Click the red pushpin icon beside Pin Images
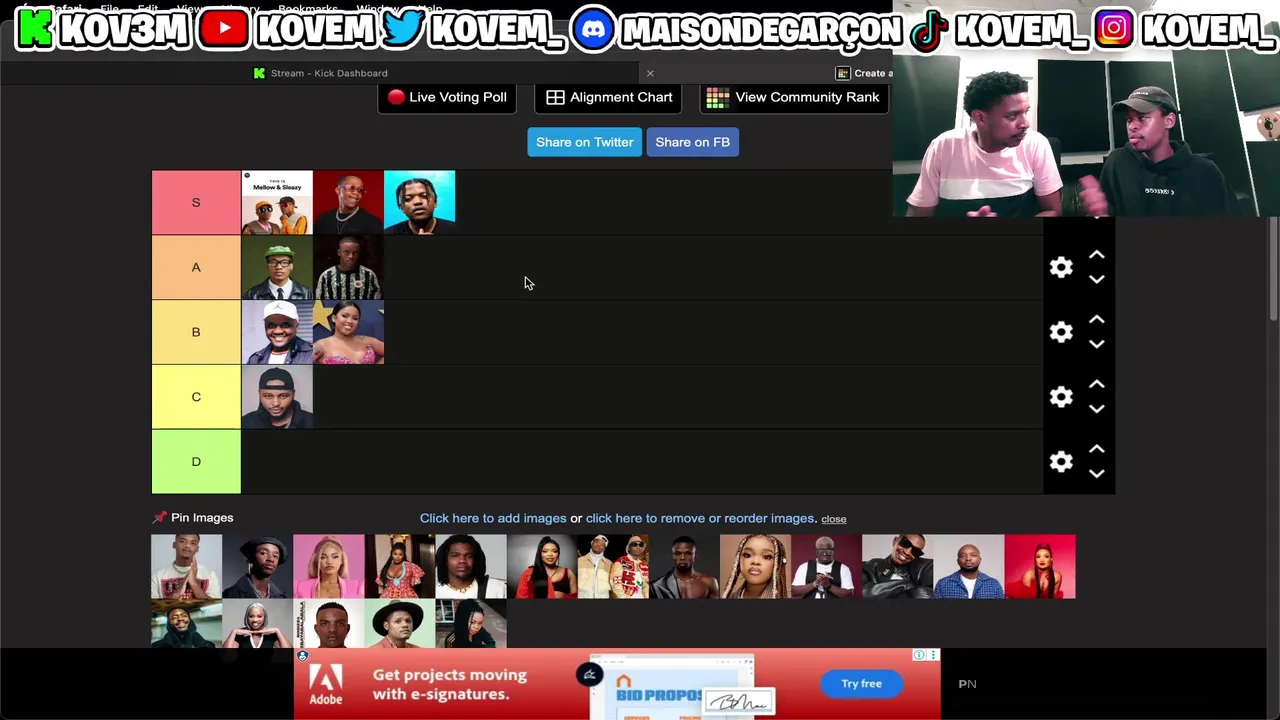1280x720 pixels. [159, 517]
